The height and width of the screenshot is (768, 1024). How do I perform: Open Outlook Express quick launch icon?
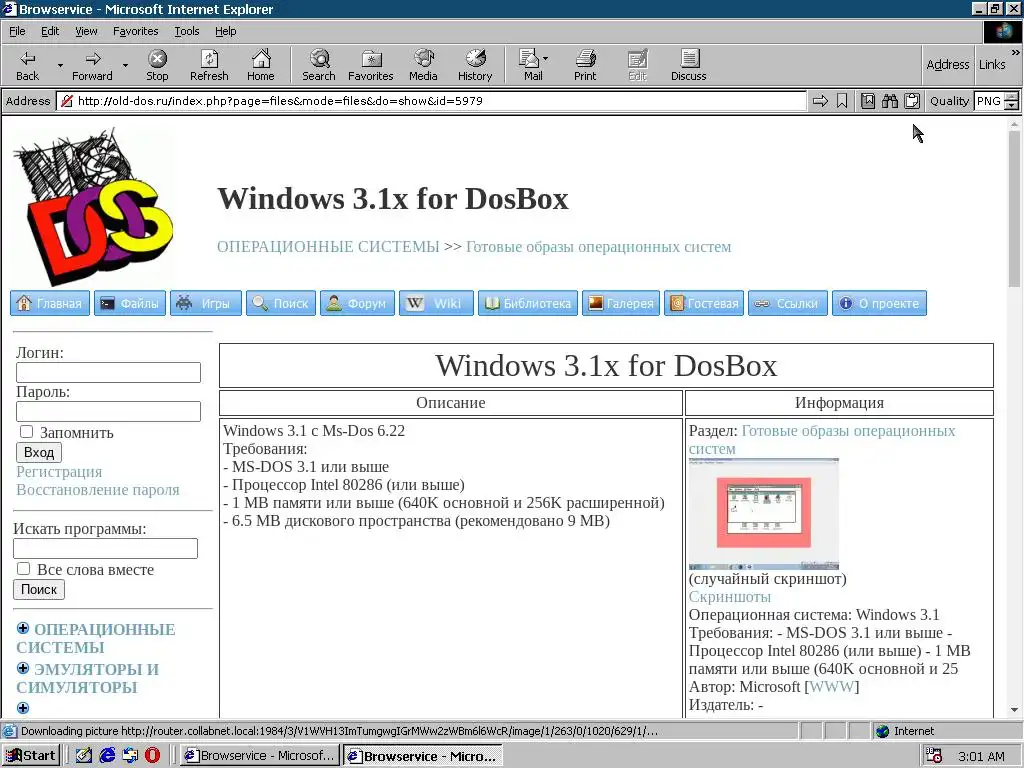click(130, 756)
